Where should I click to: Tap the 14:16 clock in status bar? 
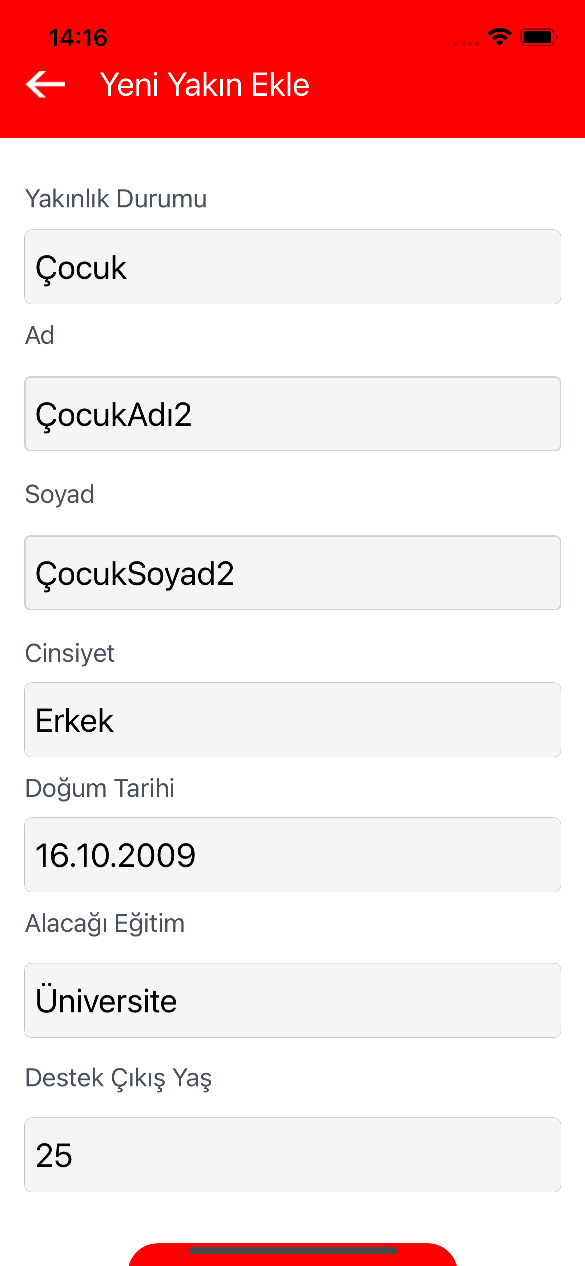tap(78, 38)
